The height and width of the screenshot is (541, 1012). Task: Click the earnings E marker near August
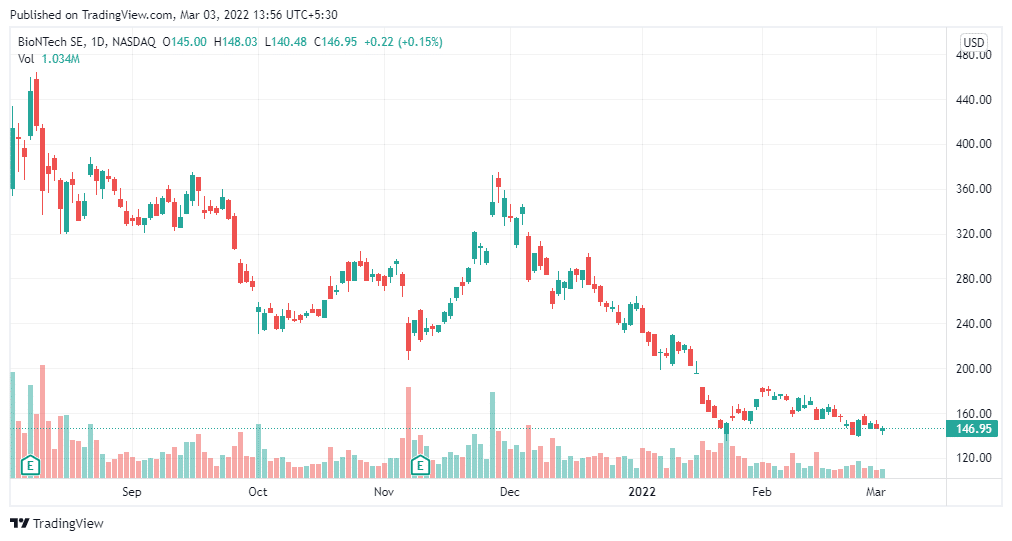pyautogui.click(x=30, y=465)
